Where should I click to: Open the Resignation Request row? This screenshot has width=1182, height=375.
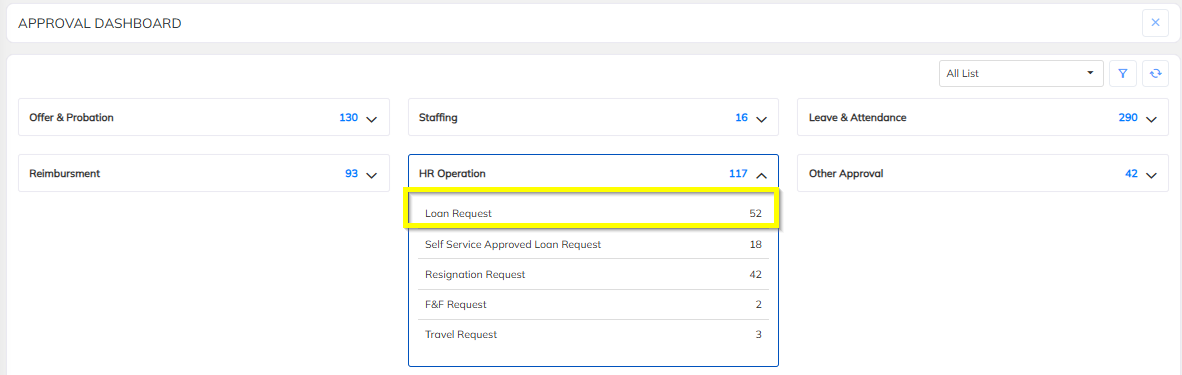coord(593,274)
